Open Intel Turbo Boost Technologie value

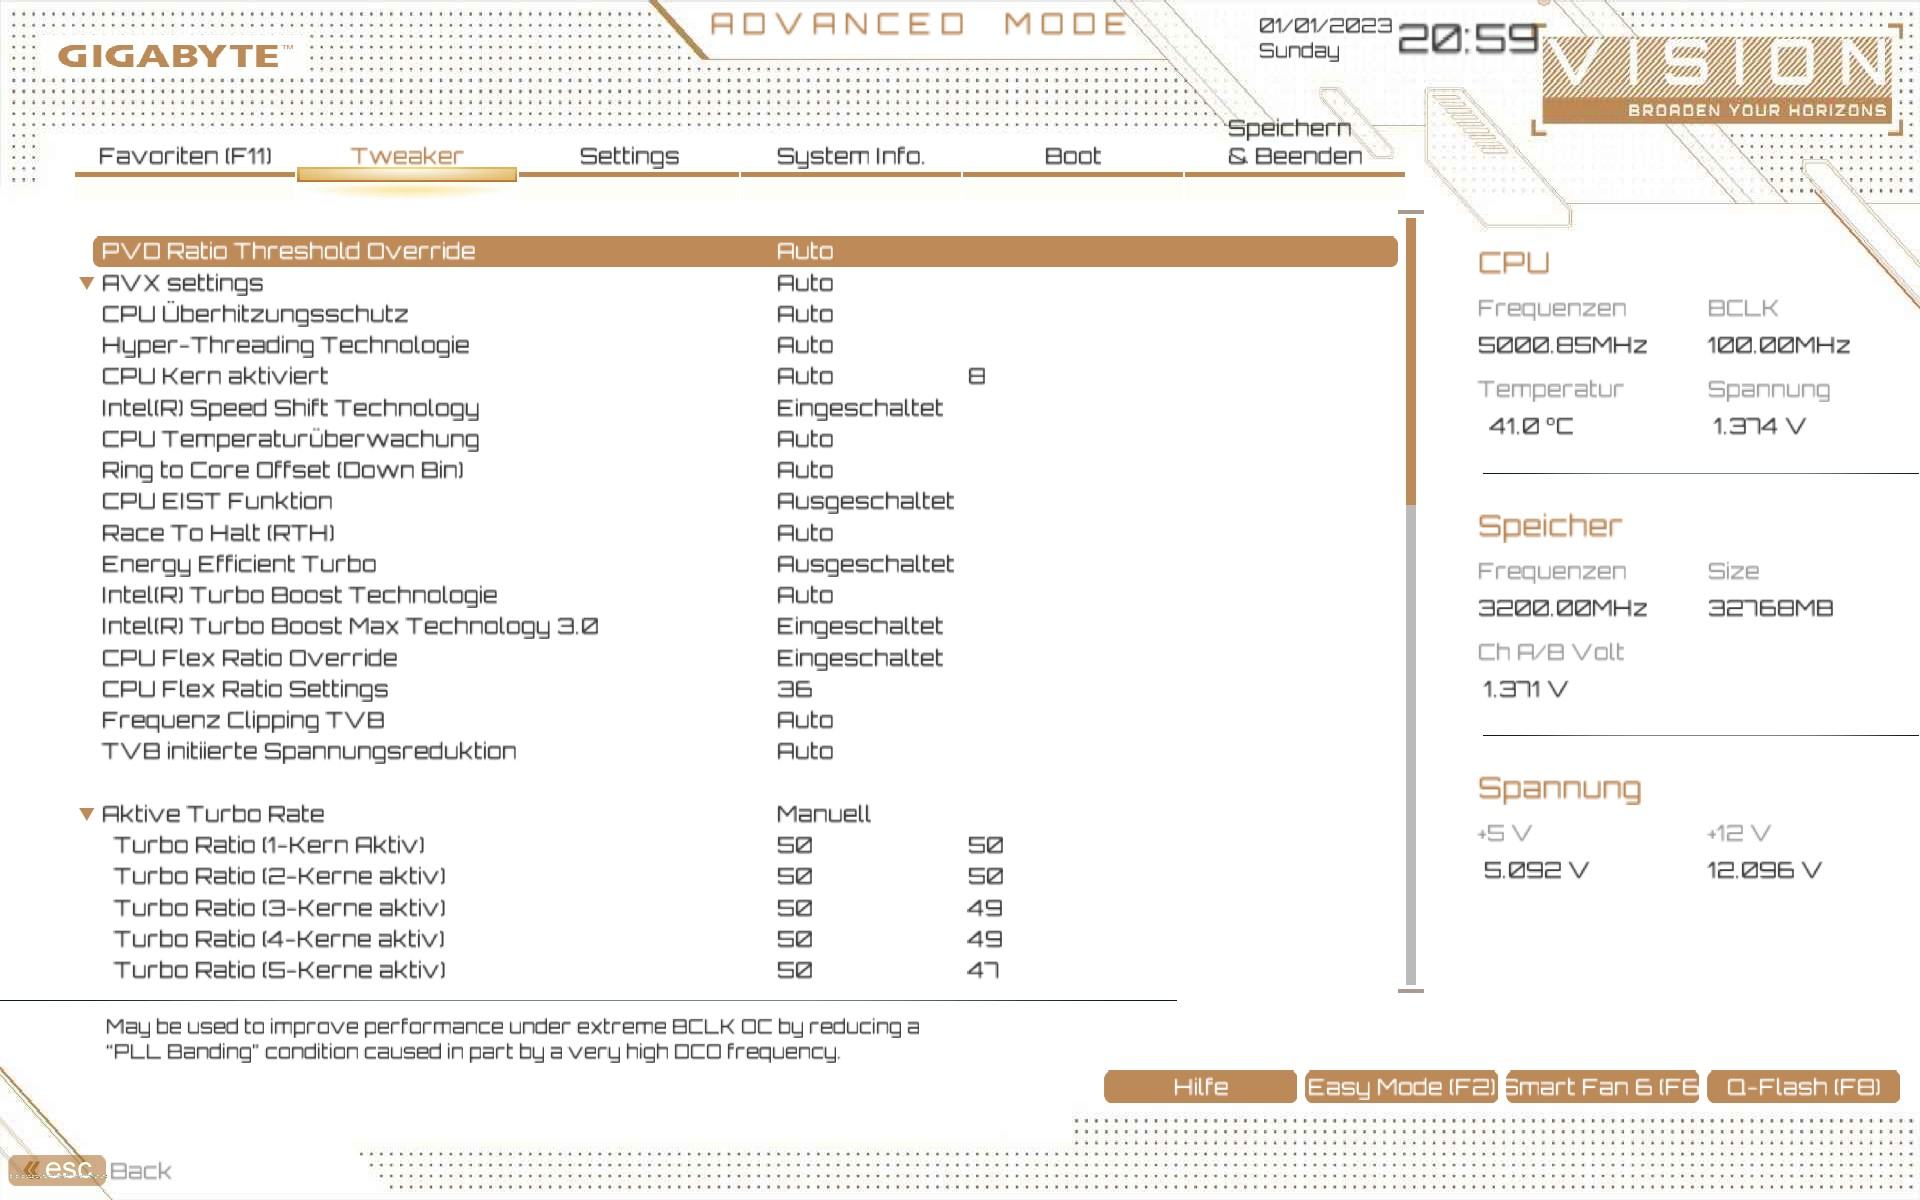805,595
